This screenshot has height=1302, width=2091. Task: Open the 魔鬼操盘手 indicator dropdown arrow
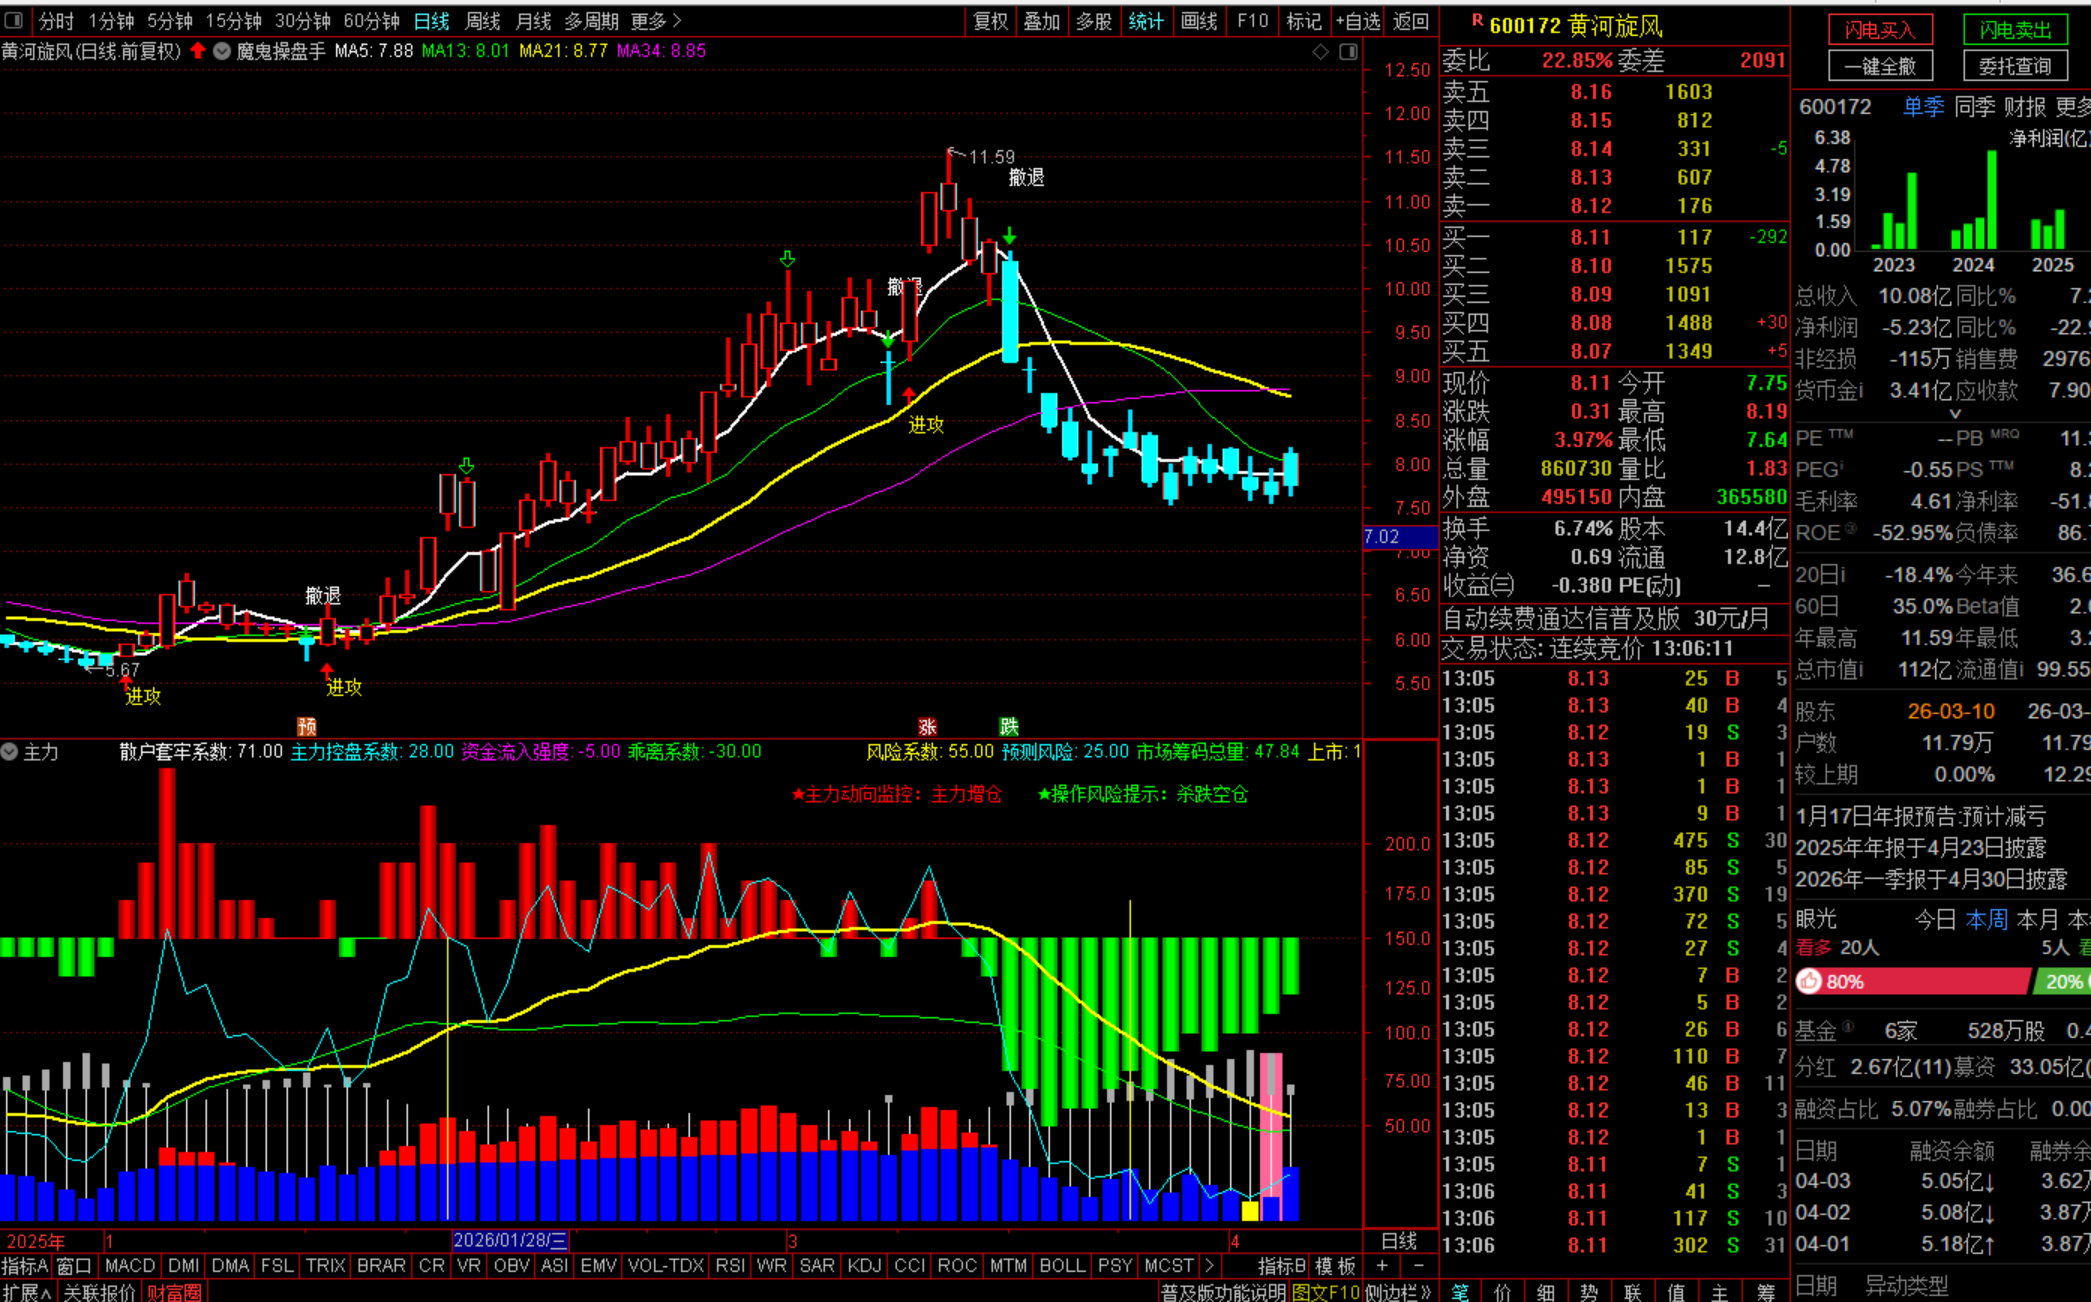(x=222, y=51)
